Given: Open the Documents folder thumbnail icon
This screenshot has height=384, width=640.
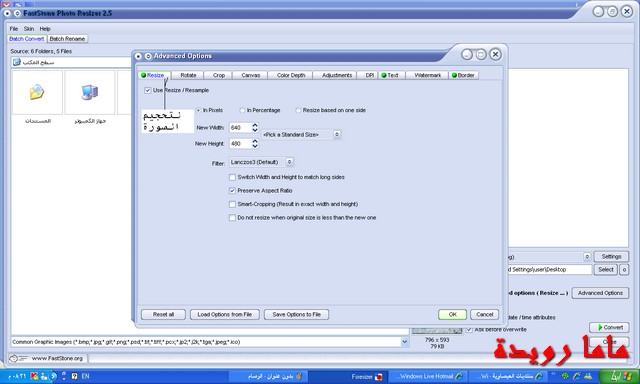Looking at the screenshot, I should click(37, 92).
